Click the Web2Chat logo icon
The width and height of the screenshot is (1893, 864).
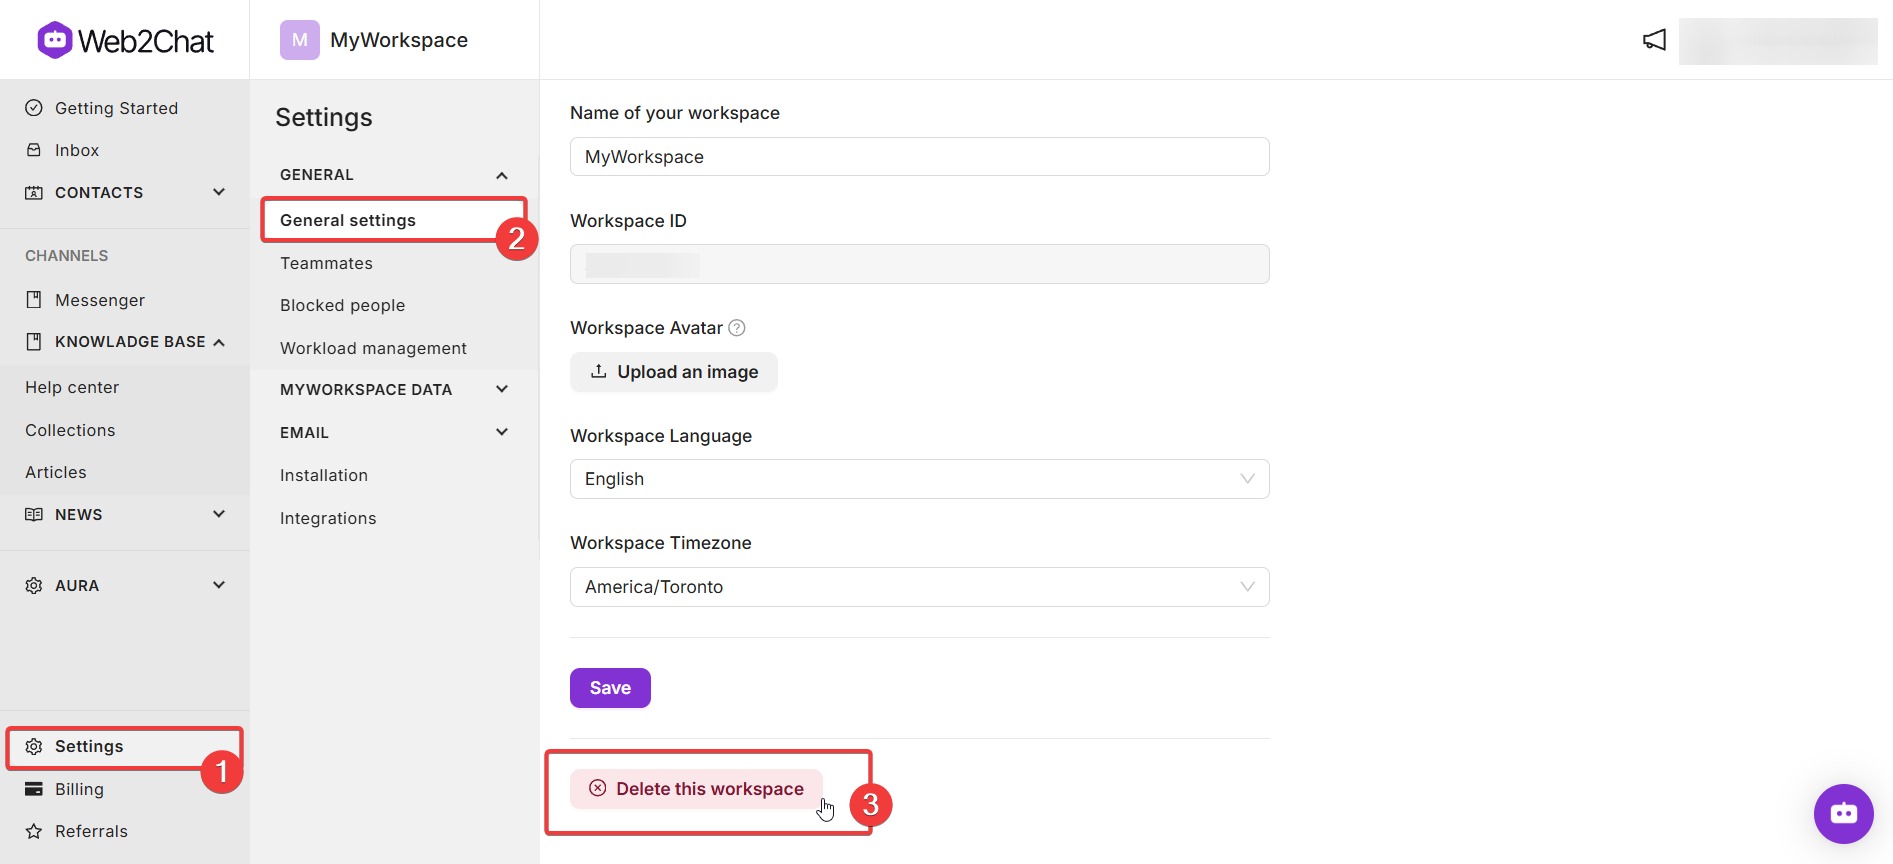pyautogui.click(x=55, y=40)
